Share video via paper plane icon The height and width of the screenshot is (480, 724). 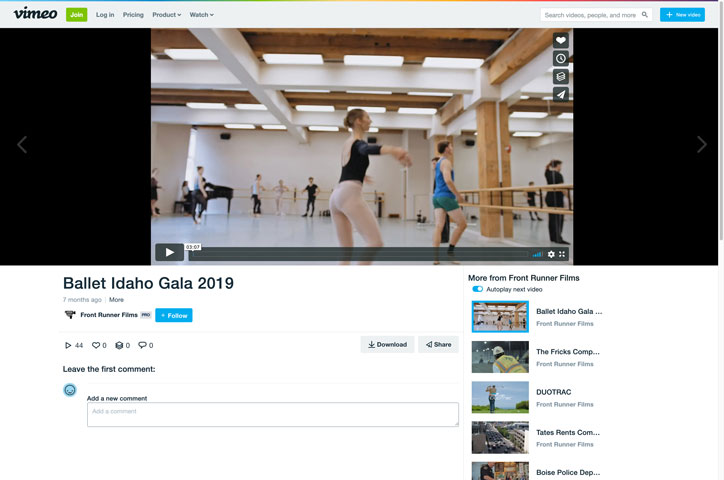[x=561, y=95]
